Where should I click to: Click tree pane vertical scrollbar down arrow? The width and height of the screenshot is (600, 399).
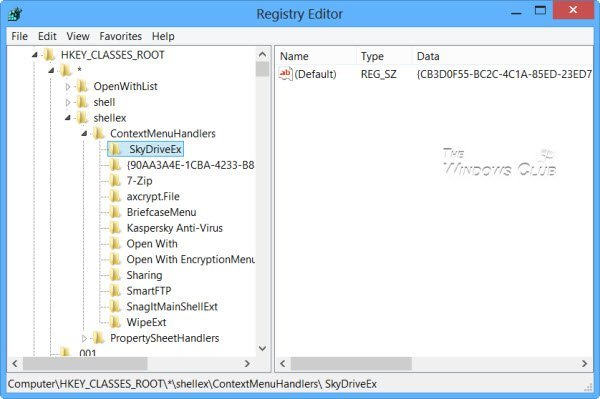coord(262,349)
